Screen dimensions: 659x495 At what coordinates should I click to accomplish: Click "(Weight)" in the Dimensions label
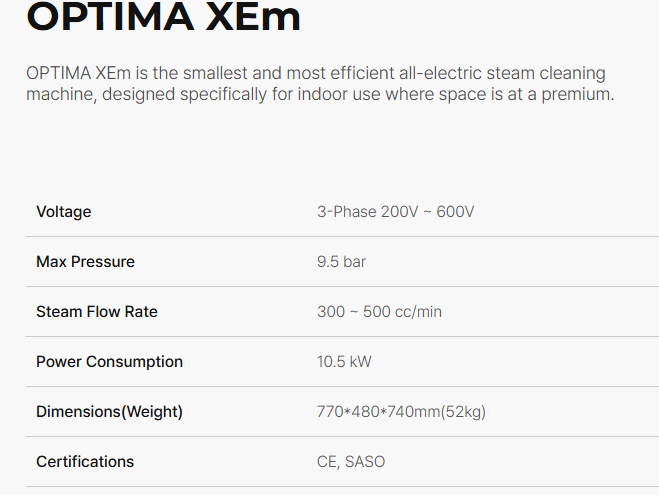(152, 412)
